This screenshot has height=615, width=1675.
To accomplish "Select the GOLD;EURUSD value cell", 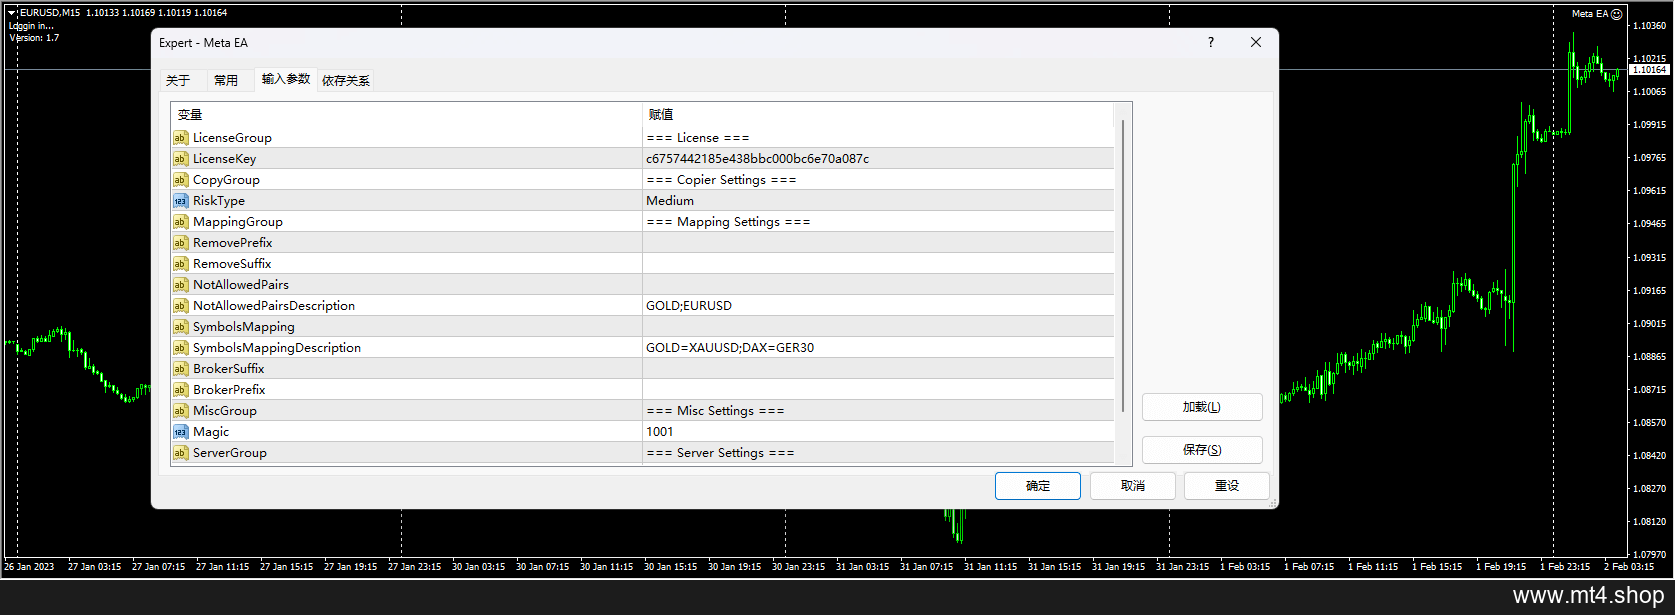I will point(878,306).
